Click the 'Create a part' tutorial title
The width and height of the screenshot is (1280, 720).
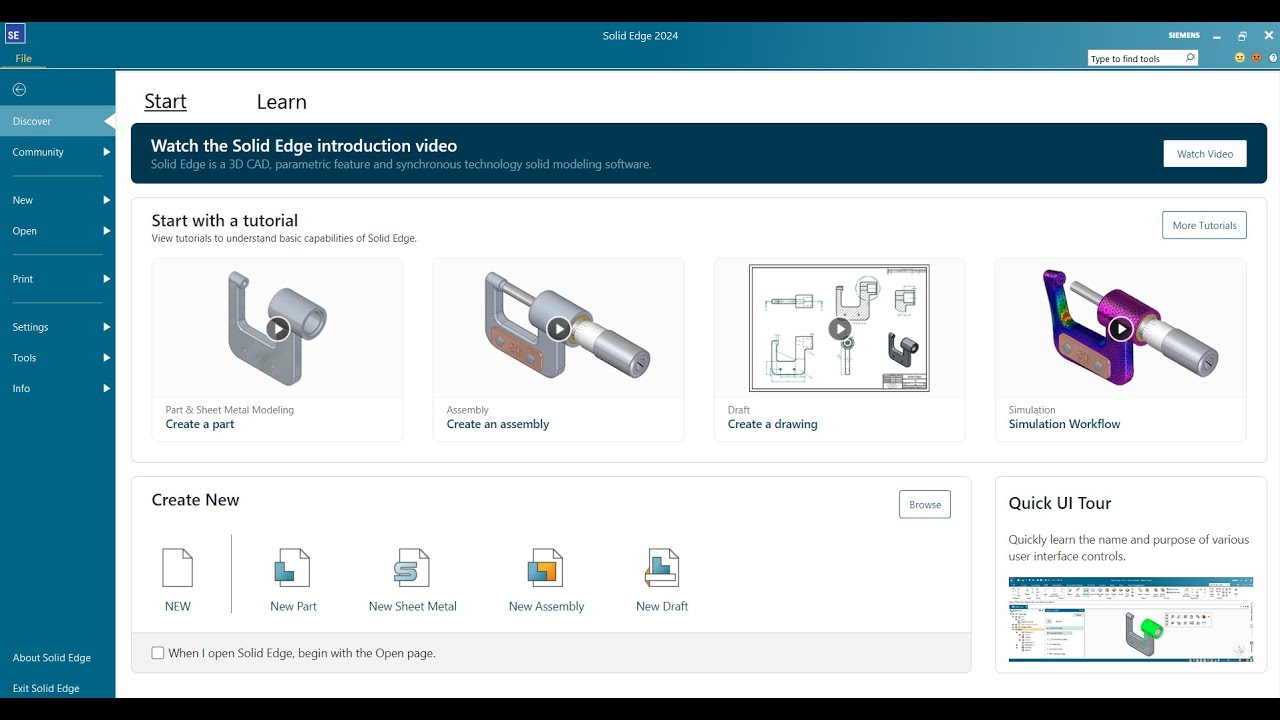200,424
